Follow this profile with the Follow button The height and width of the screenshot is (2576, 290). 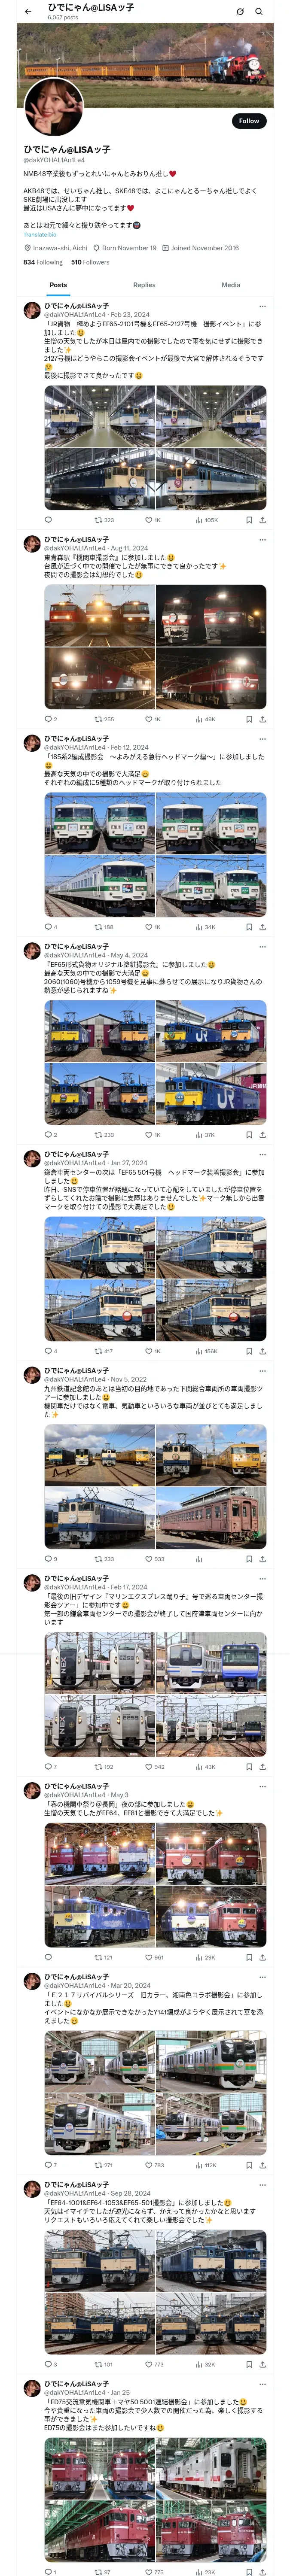[249, 121]
